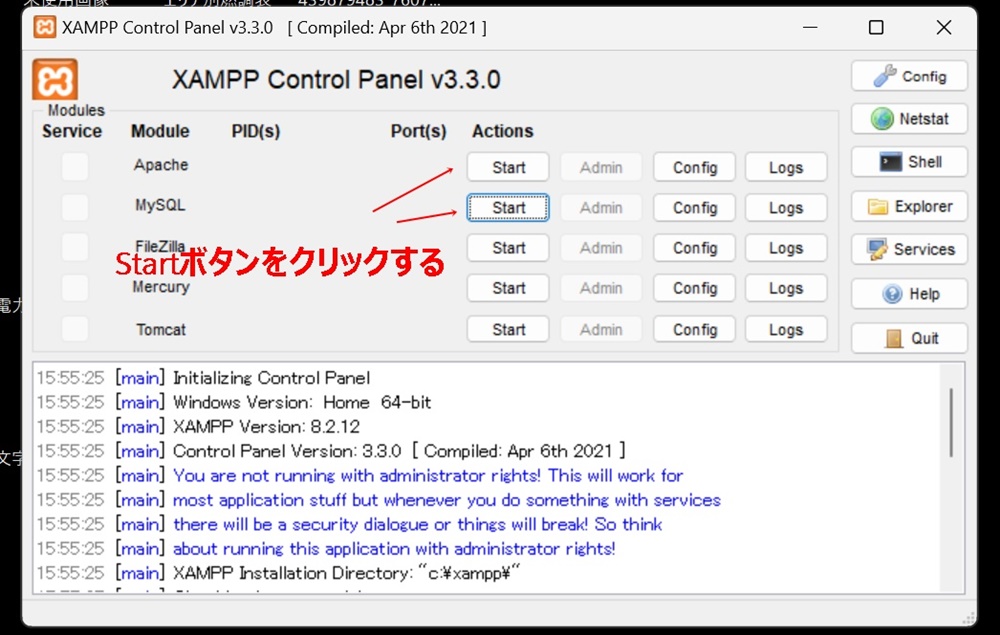Click the 'XAMPP Control Panel v3.3.0' heading
The height and width of the screenshot is (635, 1000).
(x=336, y=80)
